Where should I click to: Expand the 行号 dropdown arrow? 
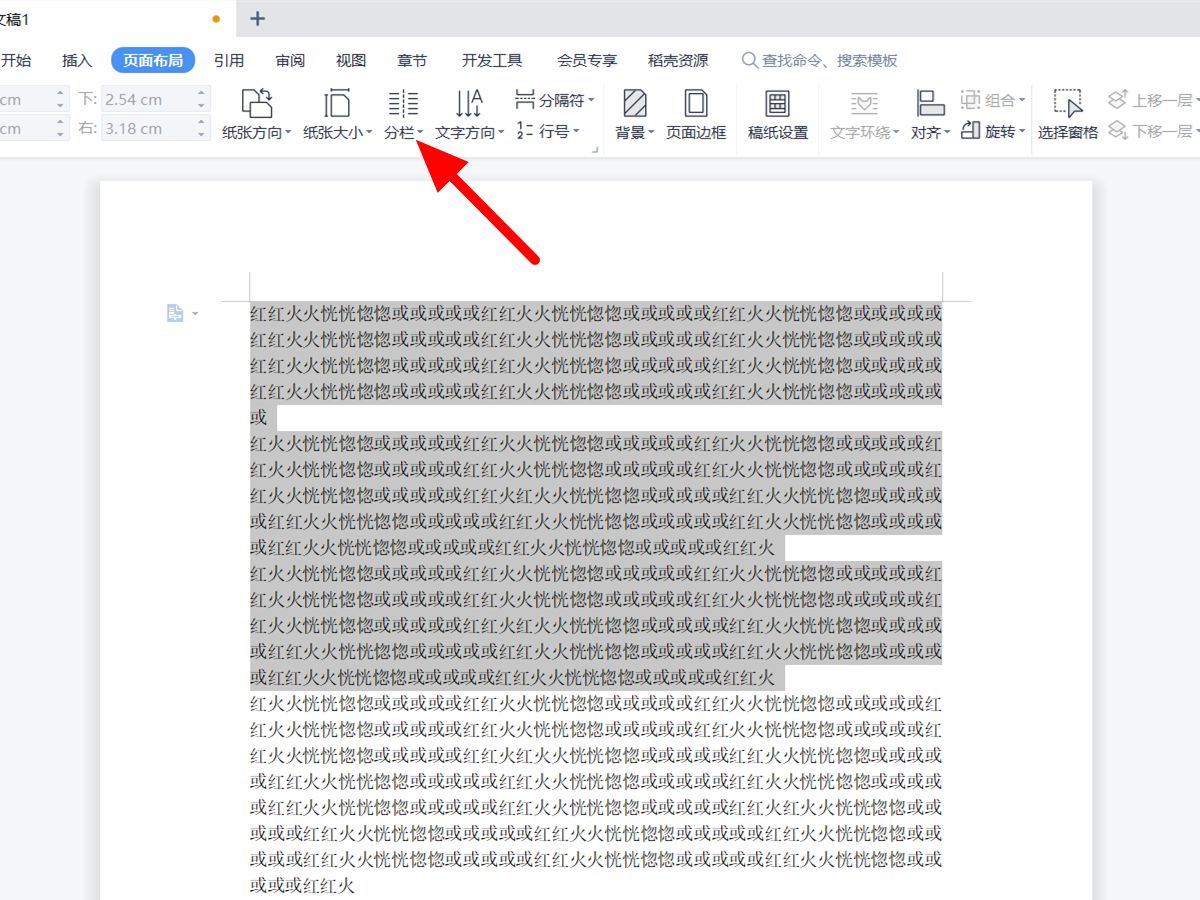(x=576, y=131)
